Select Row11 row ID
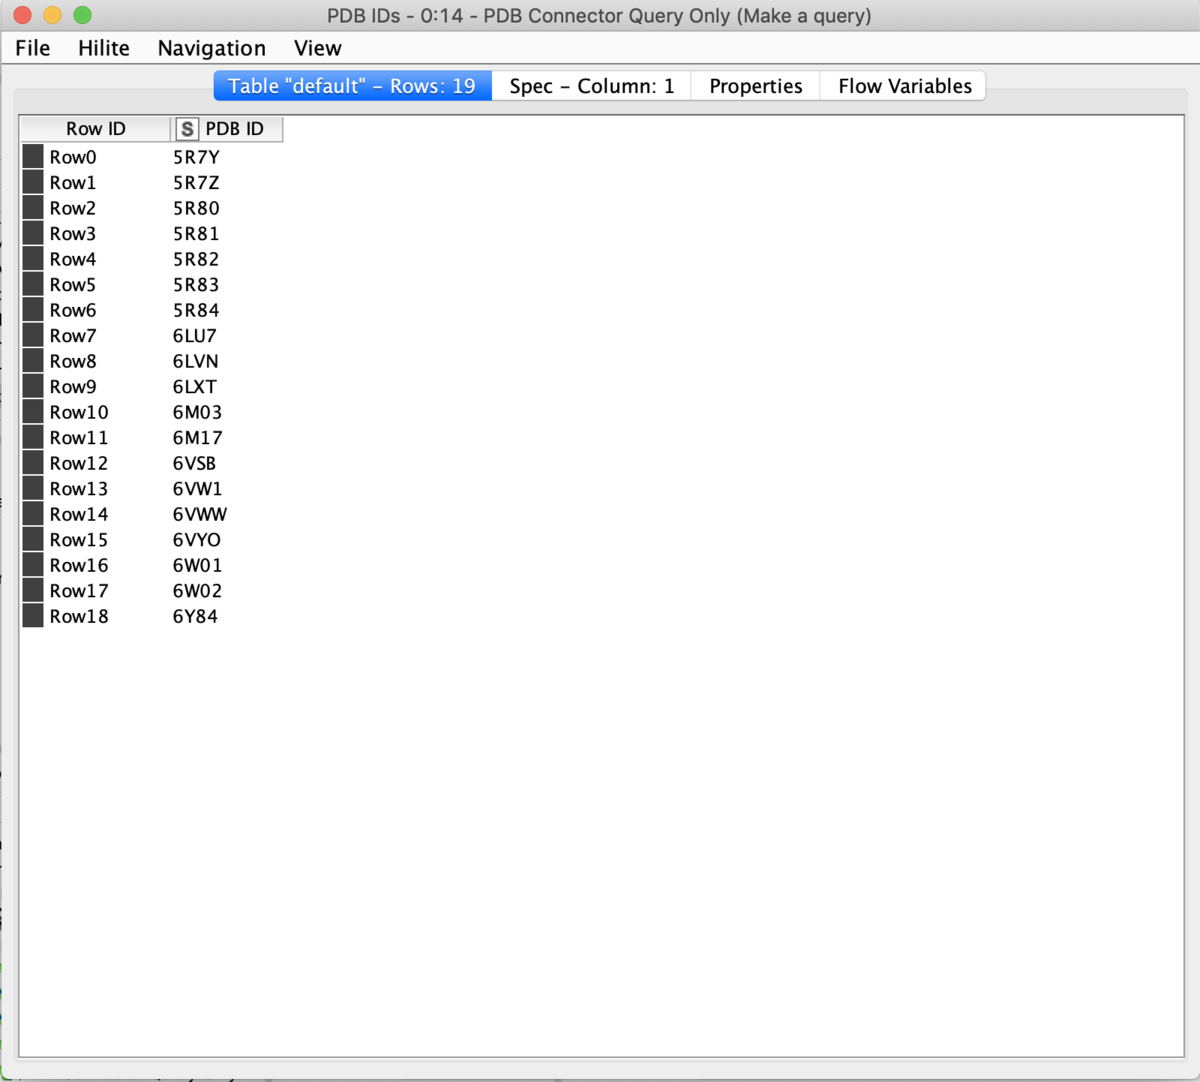The image size is (1200, 1082). point(79,438)
